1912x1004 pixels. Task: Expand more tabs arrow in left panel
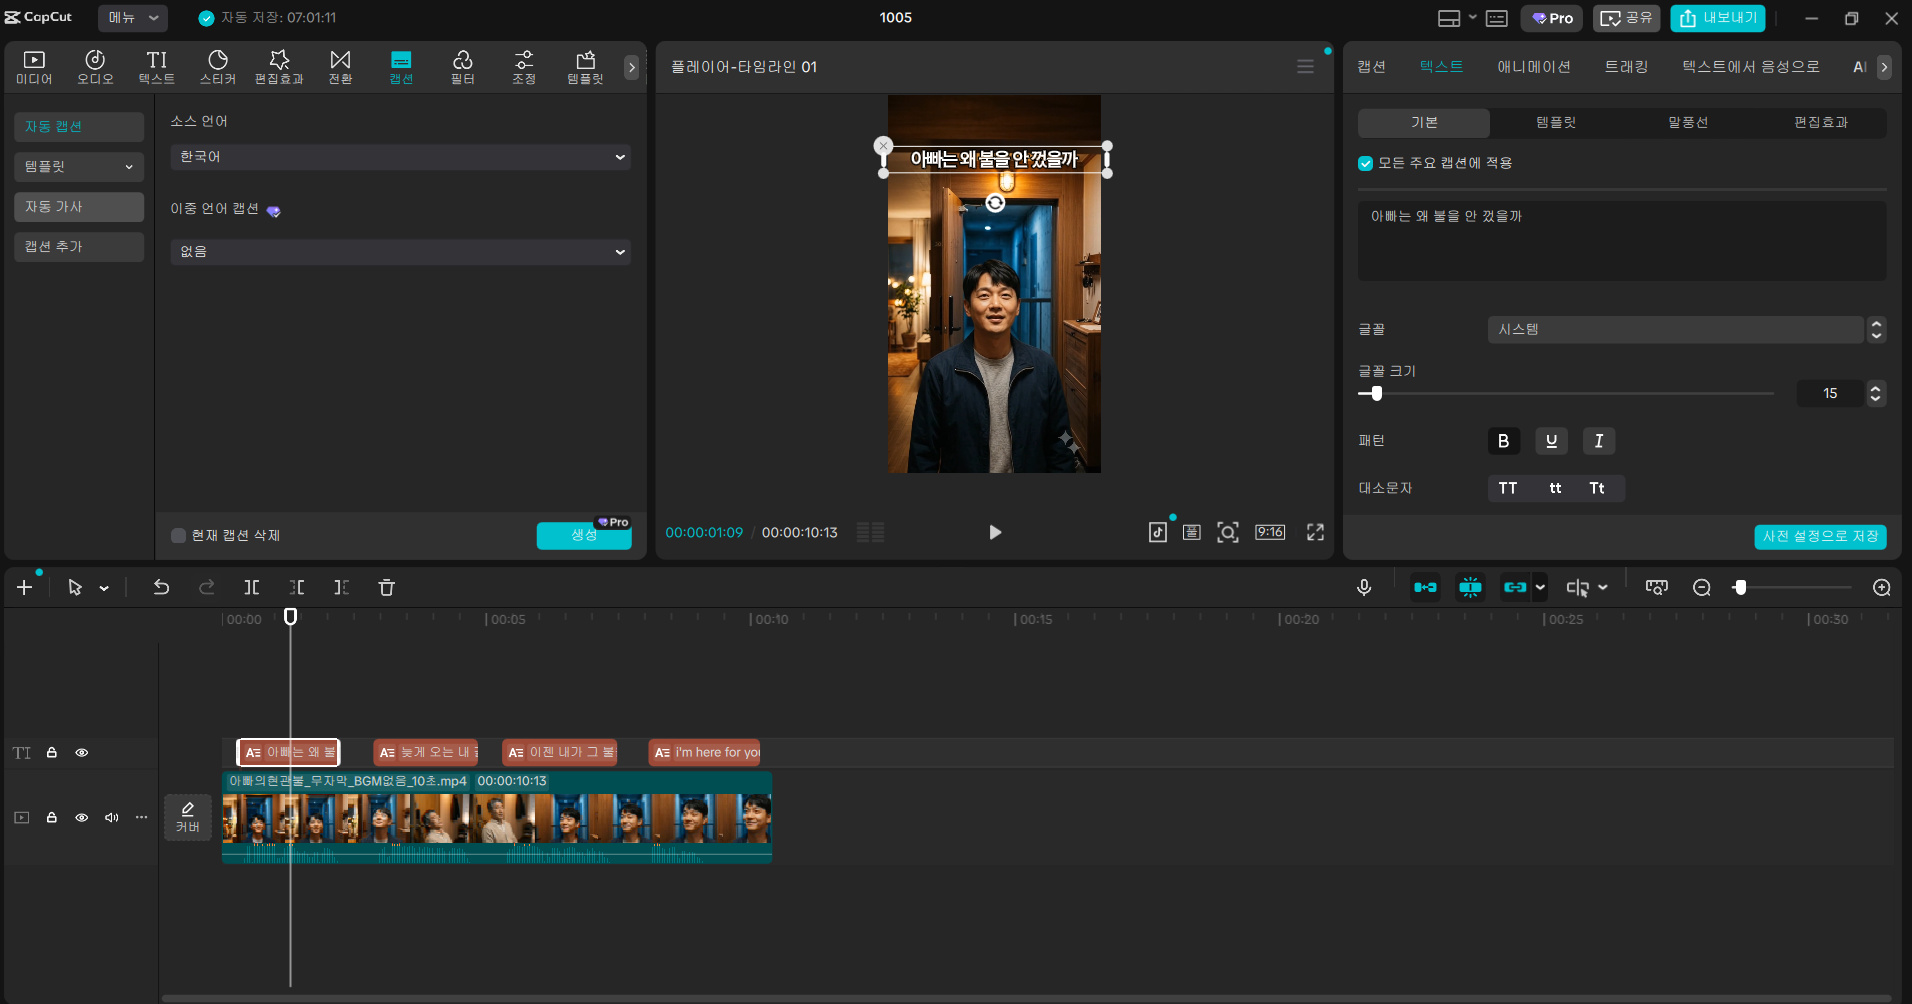click(631, 67)
